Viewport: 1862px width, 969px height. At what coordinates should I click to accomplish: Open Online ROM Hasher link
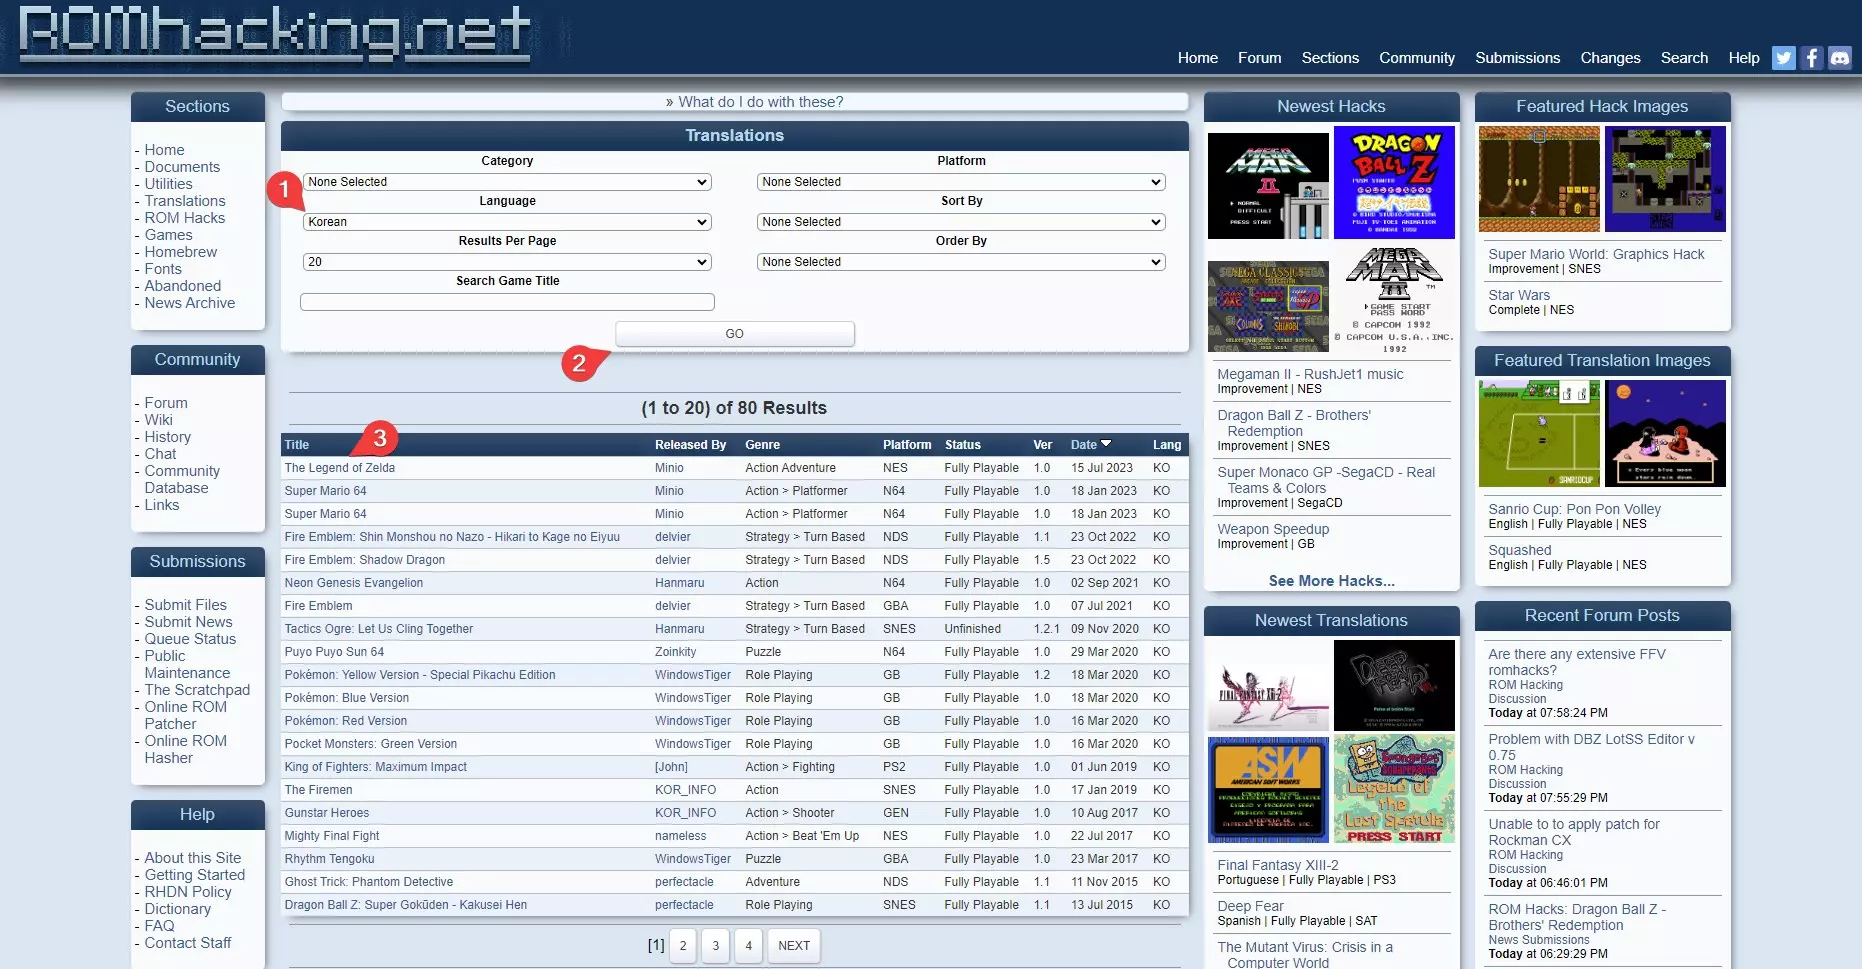click(186, 749)
